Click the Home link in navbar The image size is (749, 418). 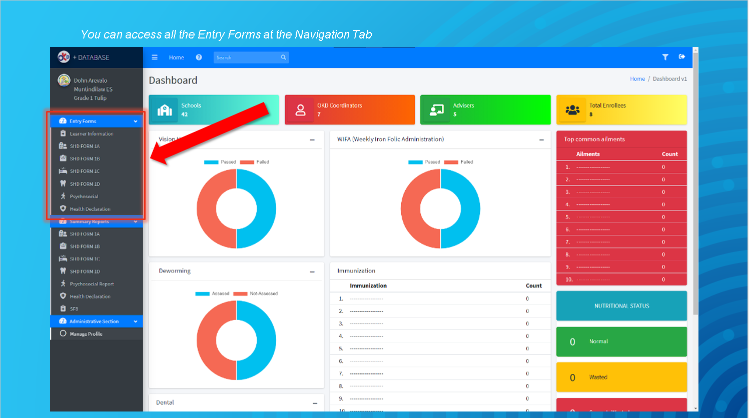coord(176,58)
